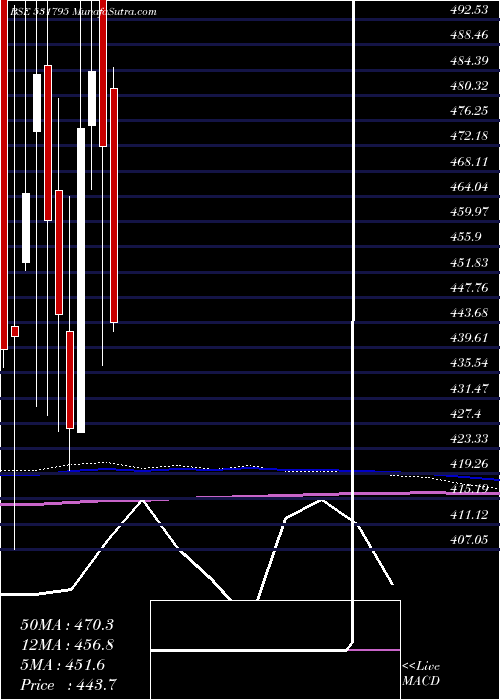
Task: Click the 12MA : 456.8 value
Action: 67,645
